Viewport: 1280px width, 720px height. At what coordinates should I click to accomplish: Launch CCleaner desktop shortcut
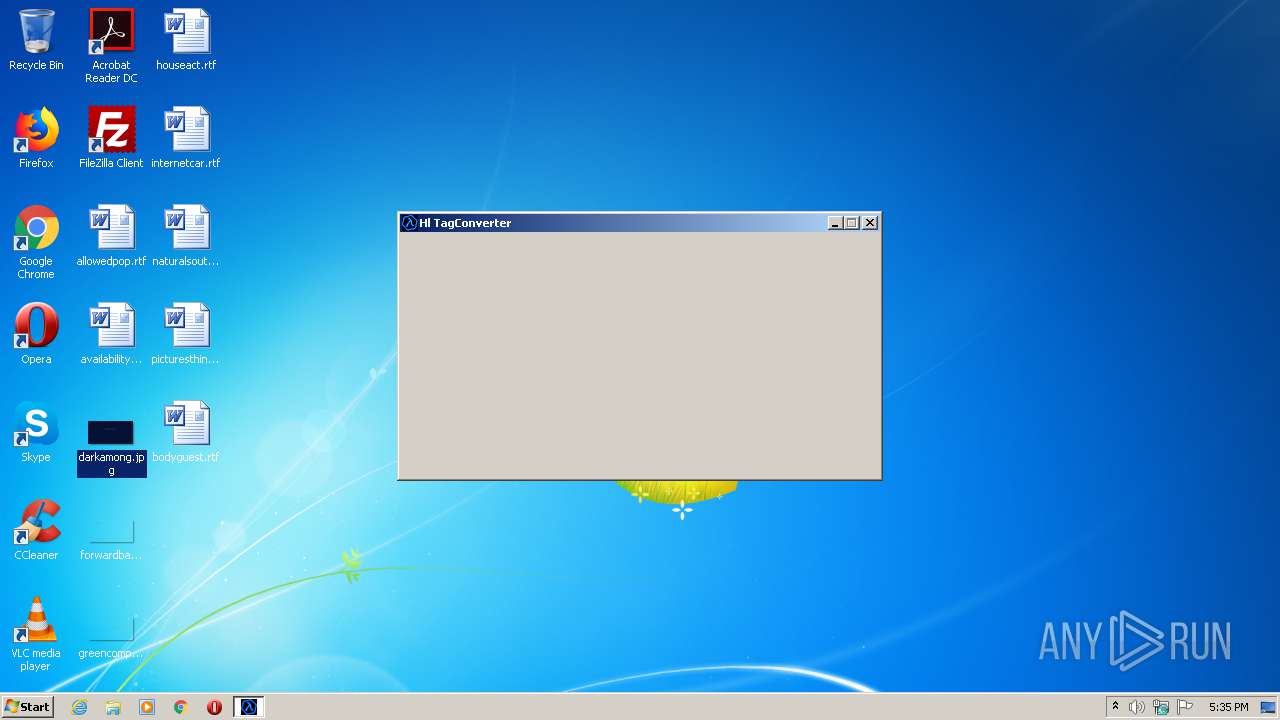[36, 530]
